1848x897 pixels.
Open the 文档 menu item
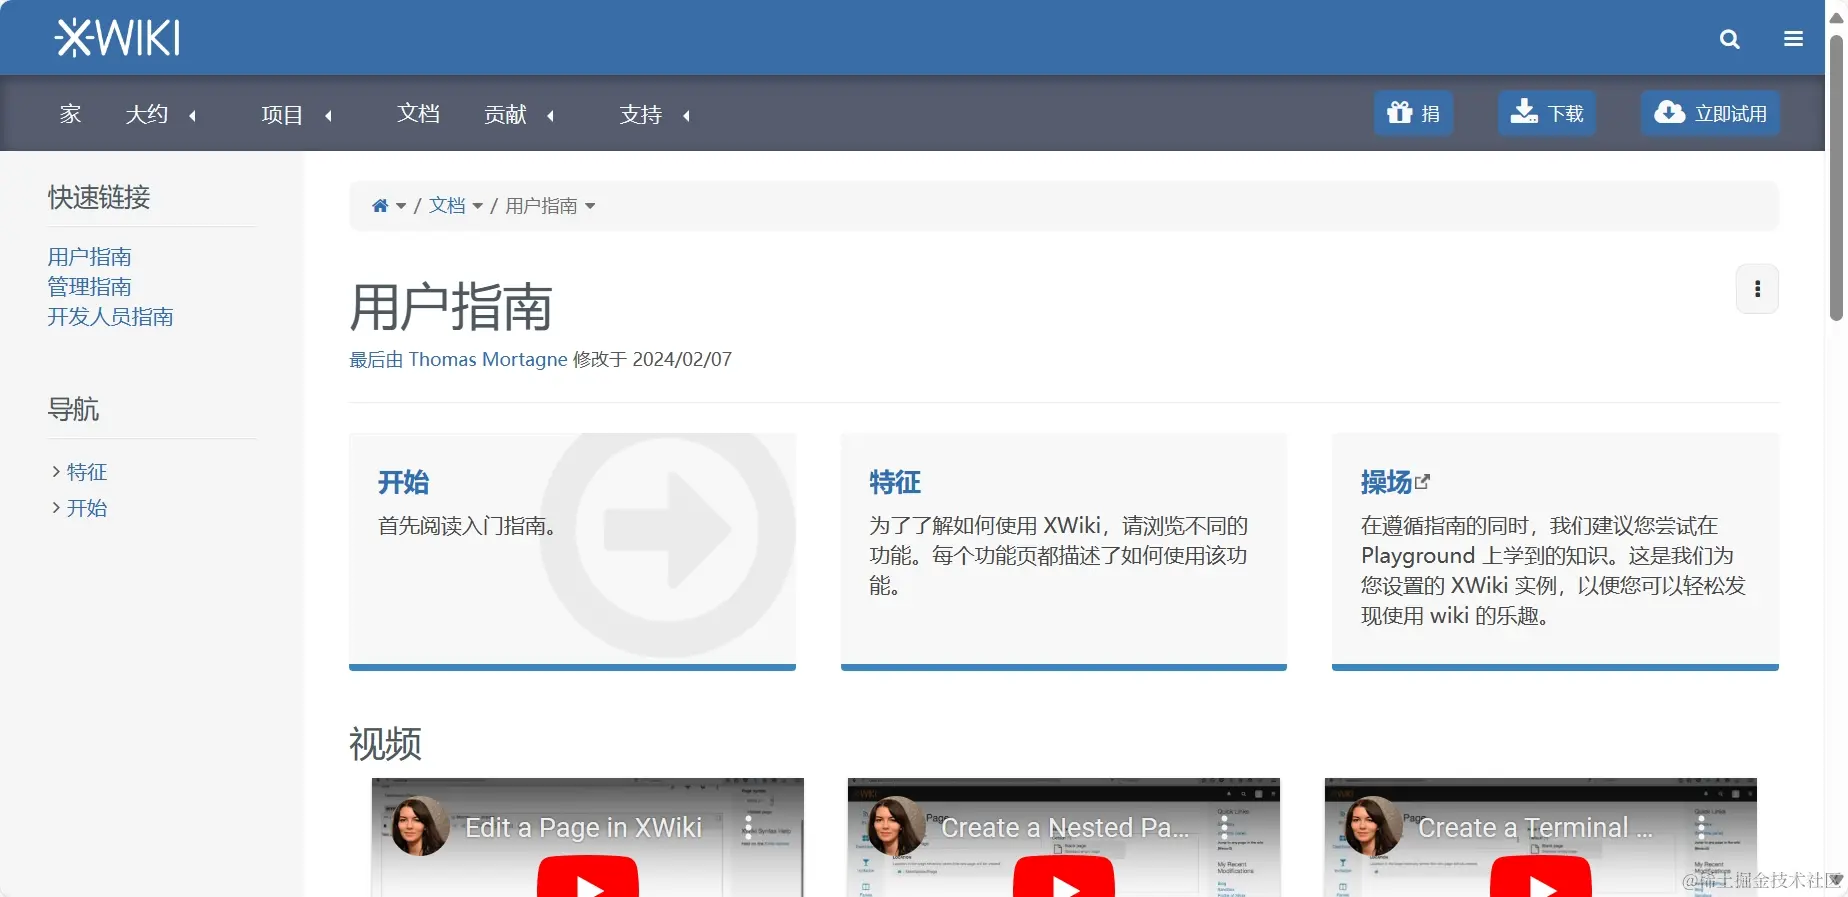tap(418, 114)
